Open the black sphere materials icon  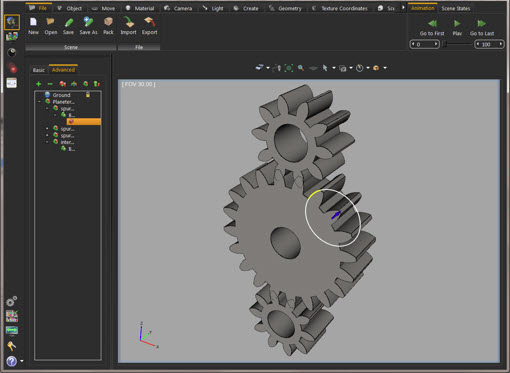(12, 52)
